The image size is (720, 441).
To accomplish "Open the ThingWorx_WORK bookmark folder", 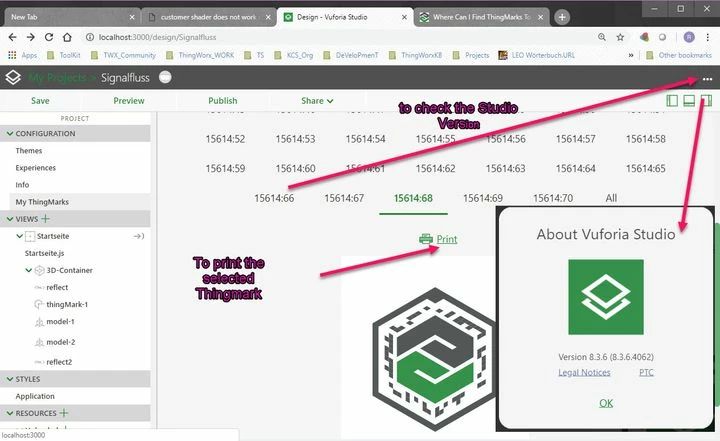I will point(200,55).
